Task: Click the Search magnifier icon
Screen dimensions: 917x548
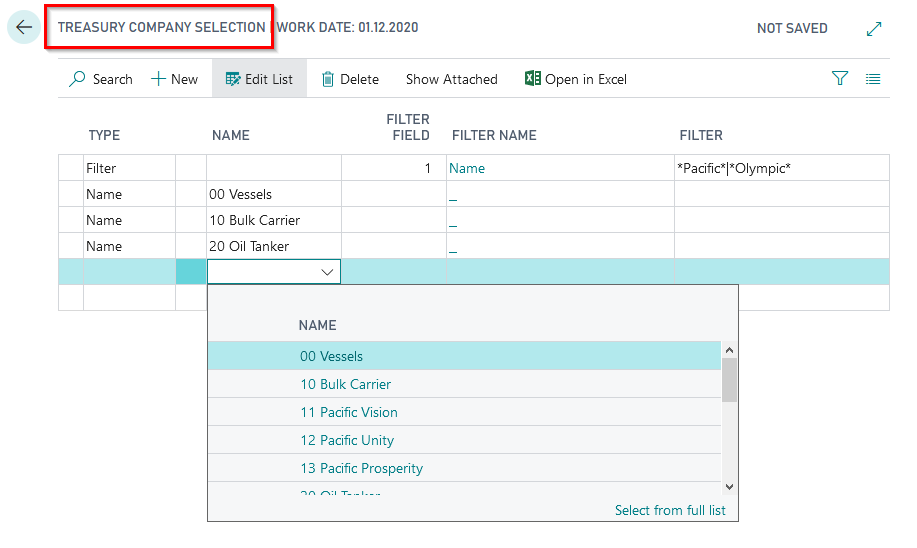Action: click(x=77, y=79)
